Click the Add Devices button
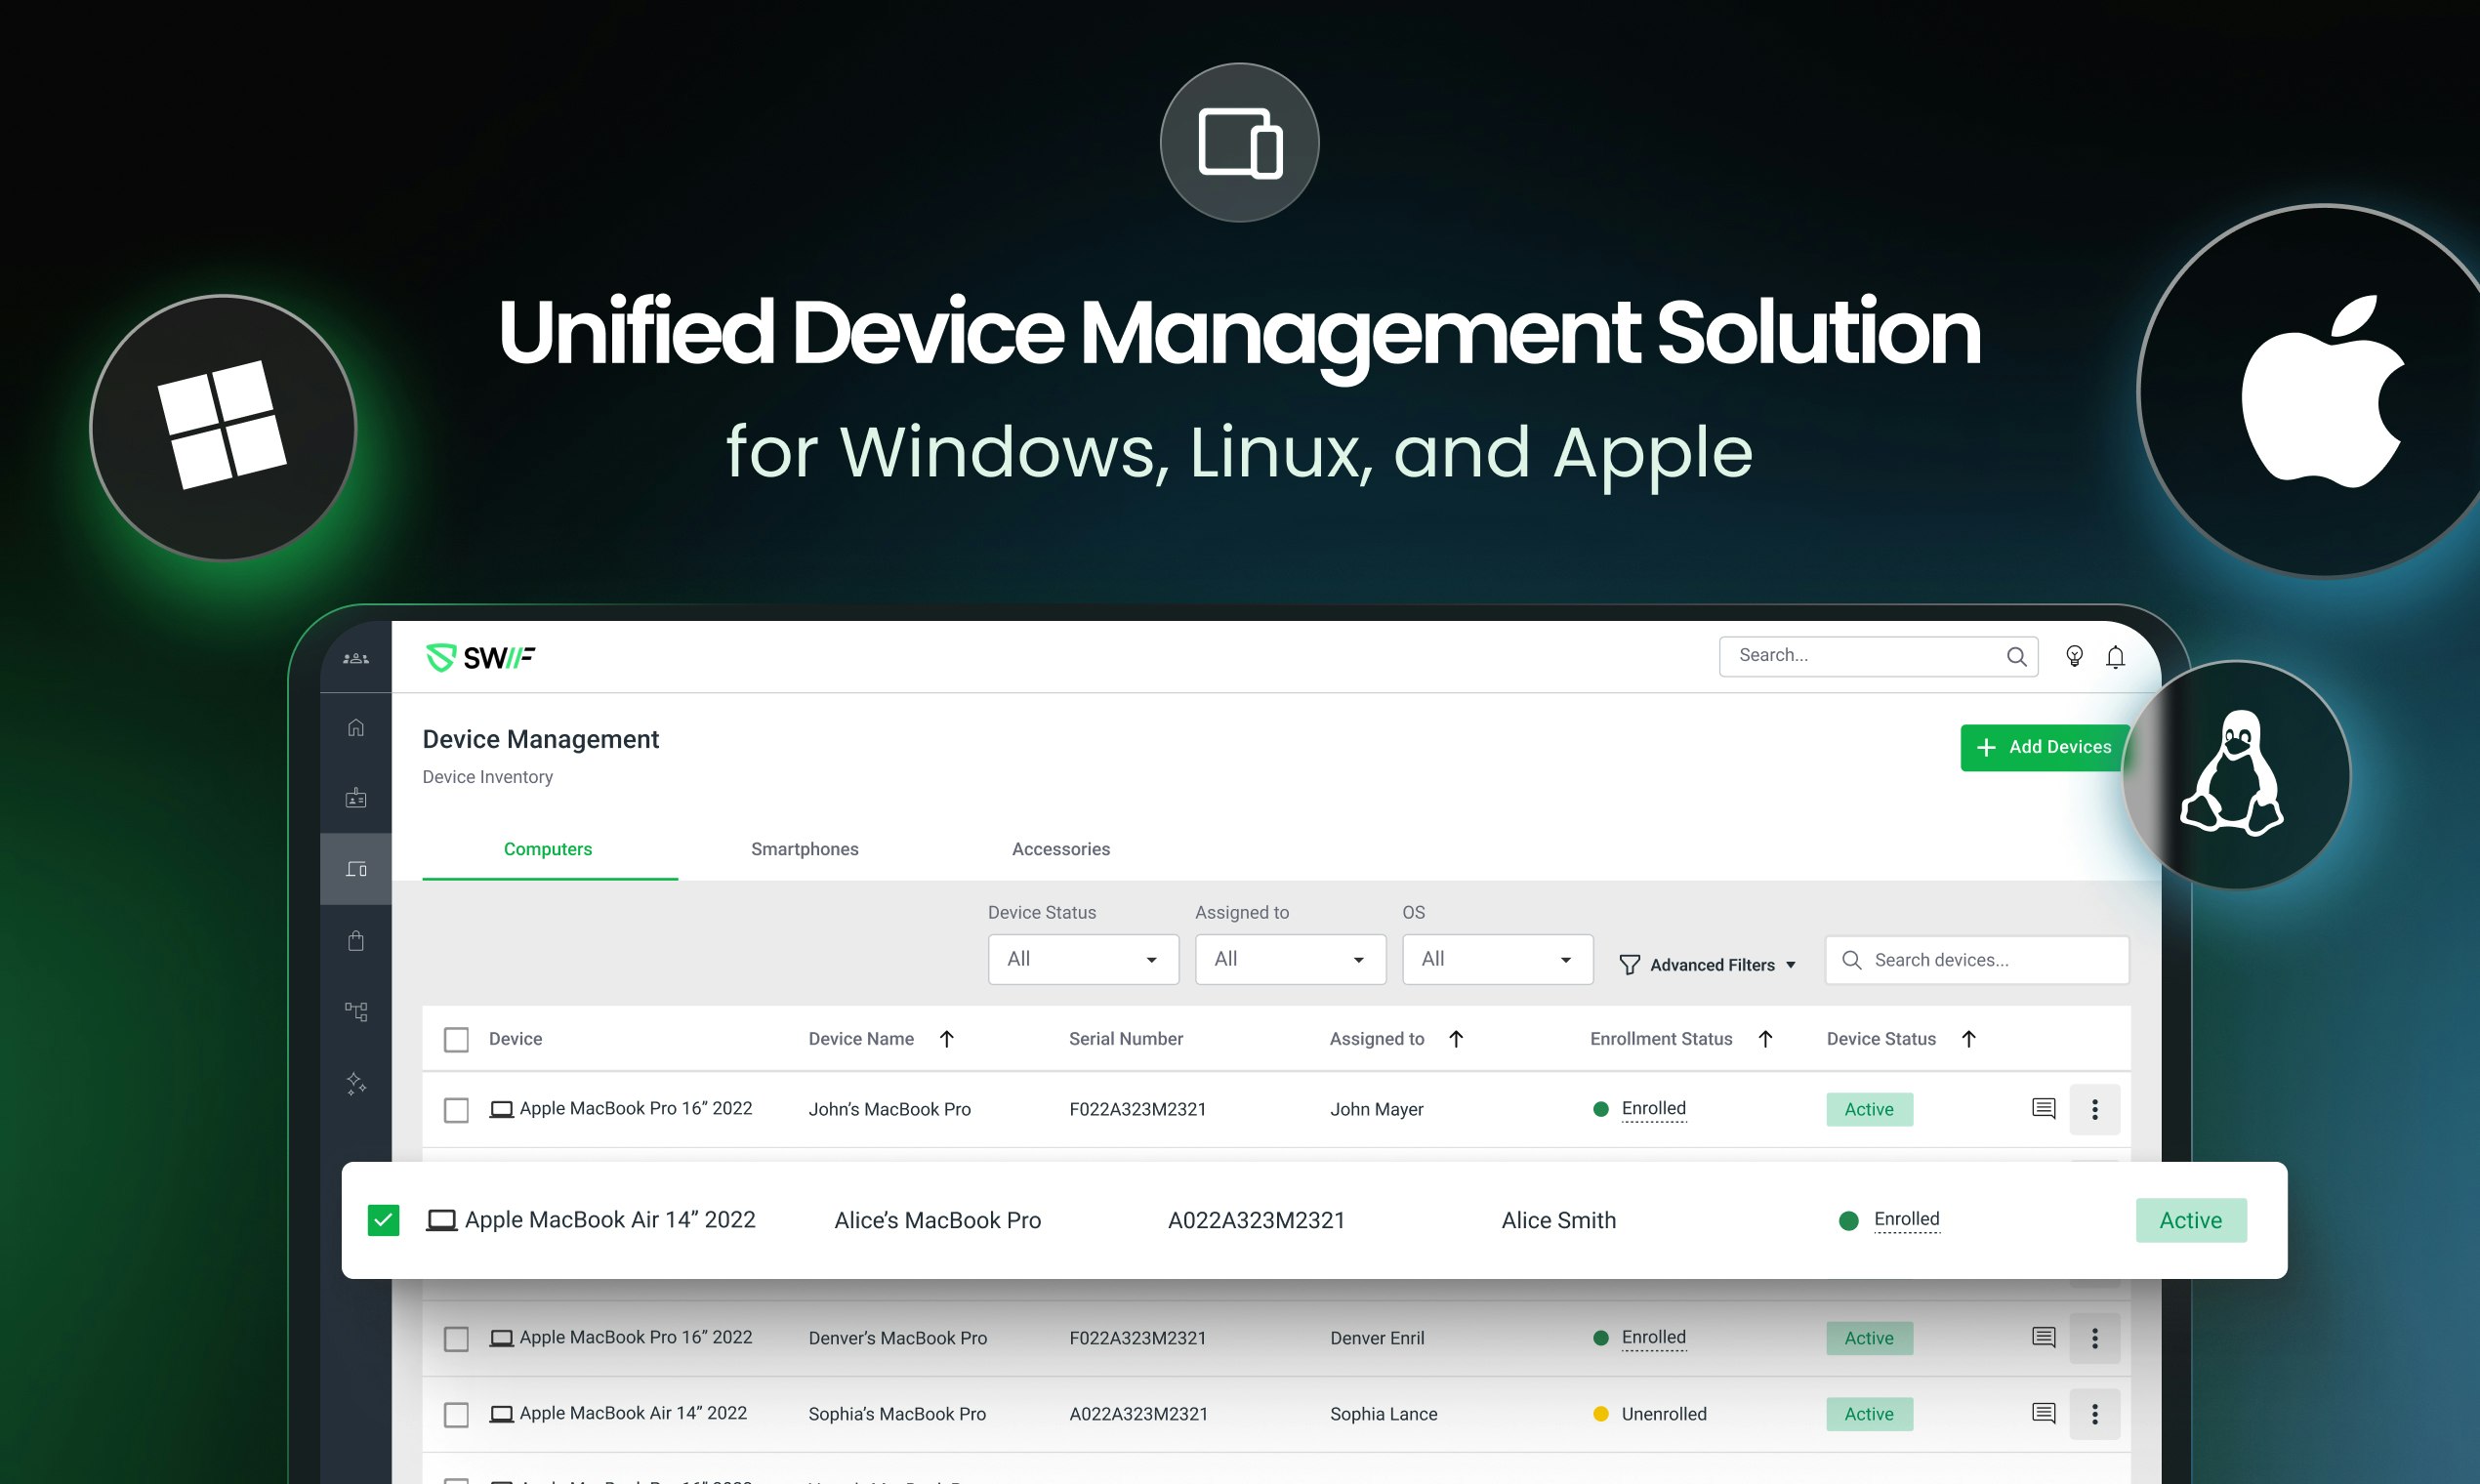Screen dimensions: 2480x1484 click(2045, 747)
